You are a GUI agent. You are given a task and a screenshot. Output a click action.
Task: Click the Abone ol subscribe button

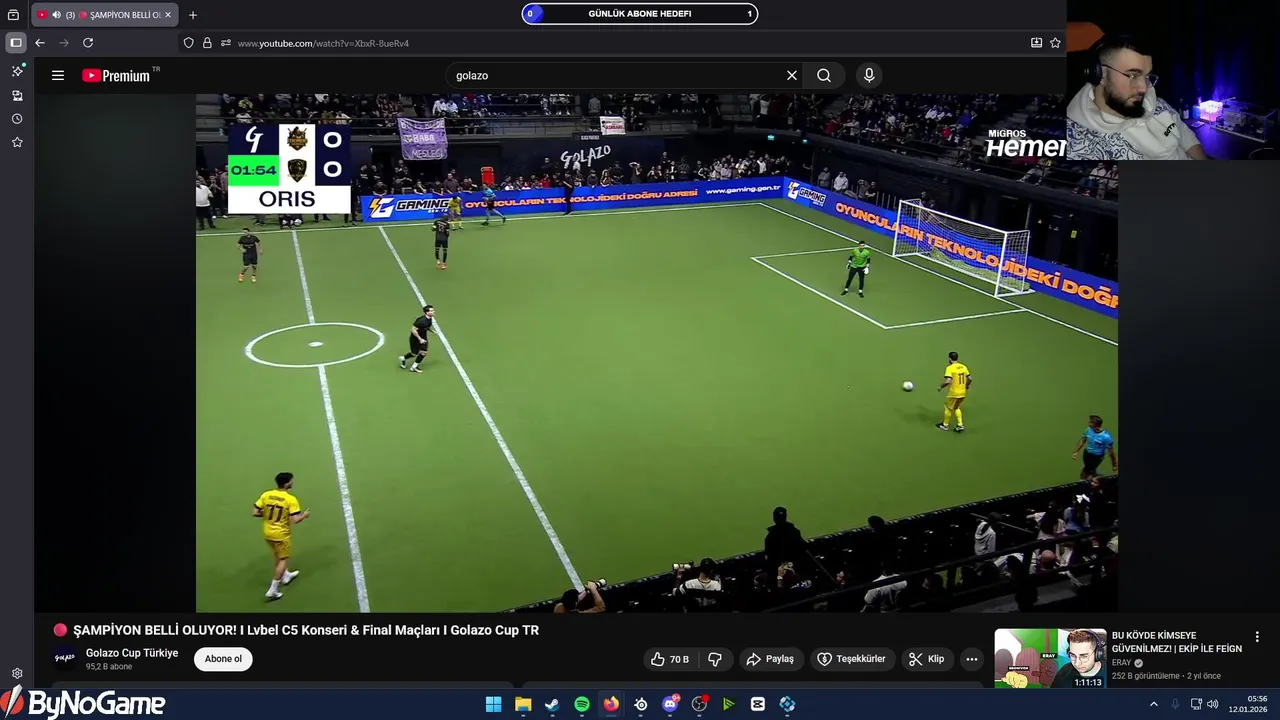point(223,659)
